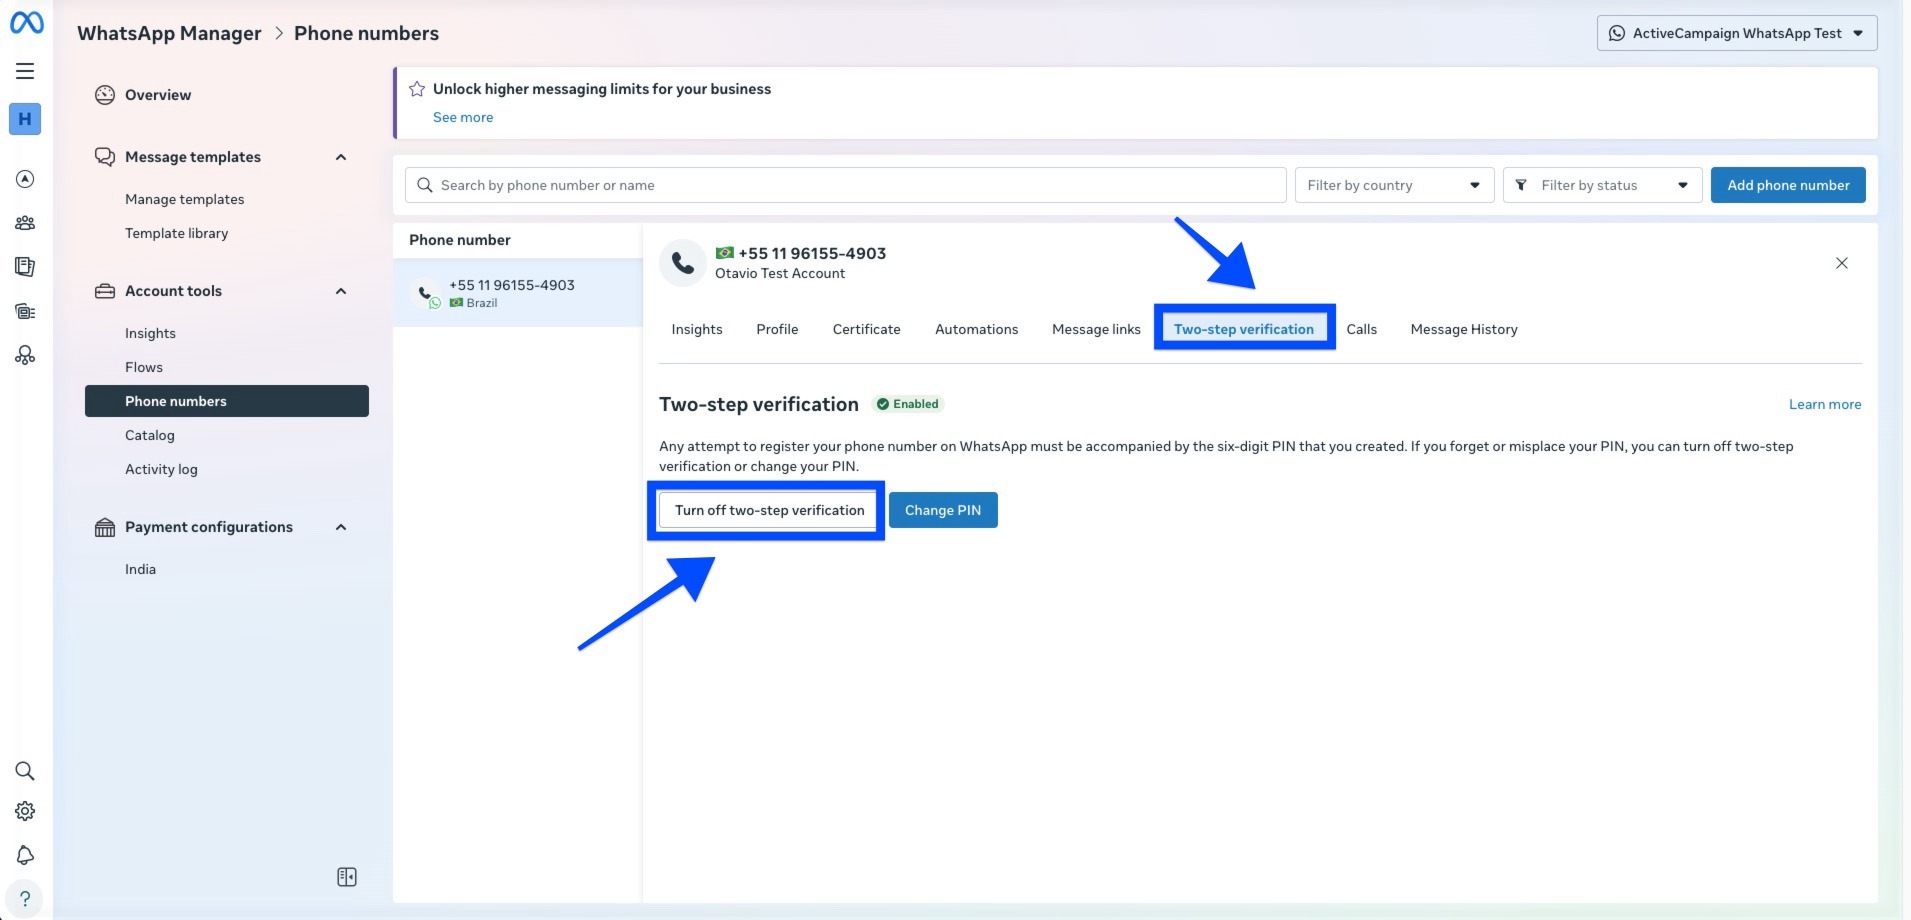Viewport: 1911px width, 920px height.
Task: Click the phone avatar icon in details header
Action: point(683,263)
